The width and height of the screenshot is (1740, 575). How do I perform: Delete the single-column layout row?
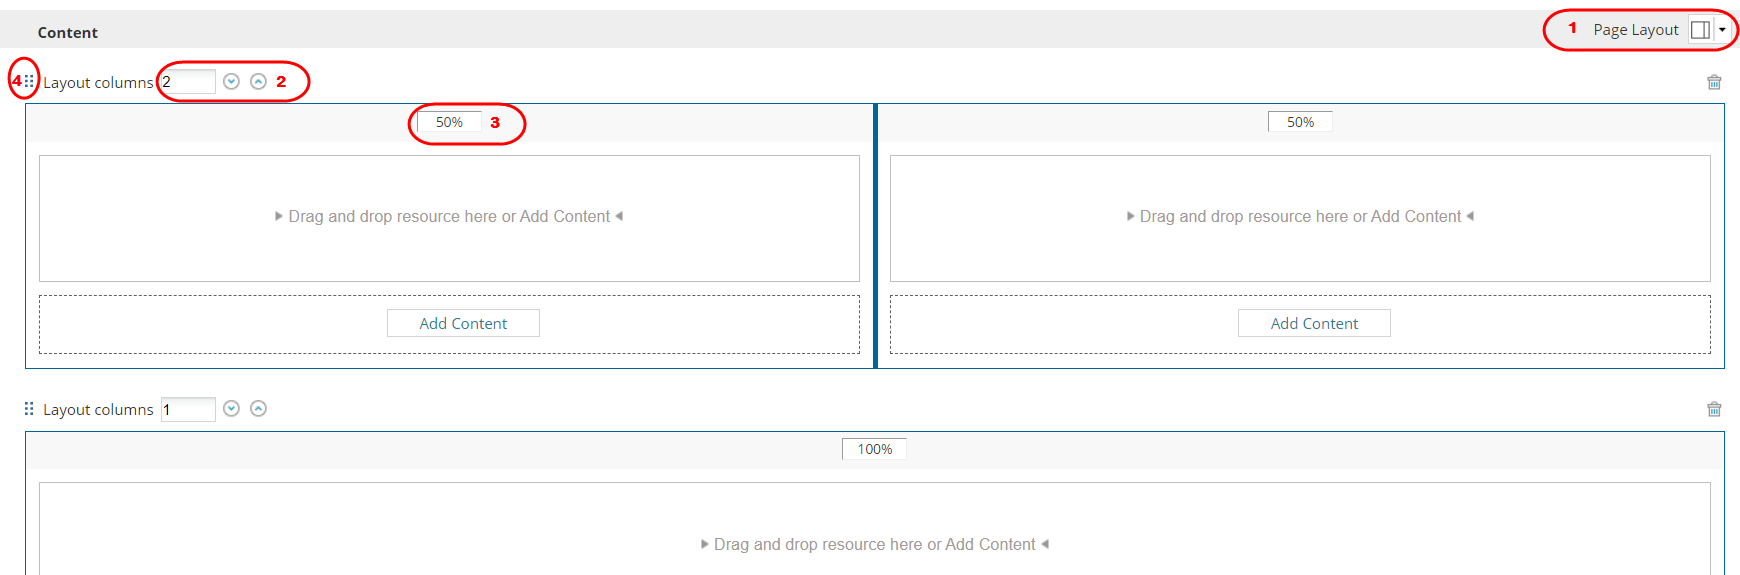[x=1714, y=409]
